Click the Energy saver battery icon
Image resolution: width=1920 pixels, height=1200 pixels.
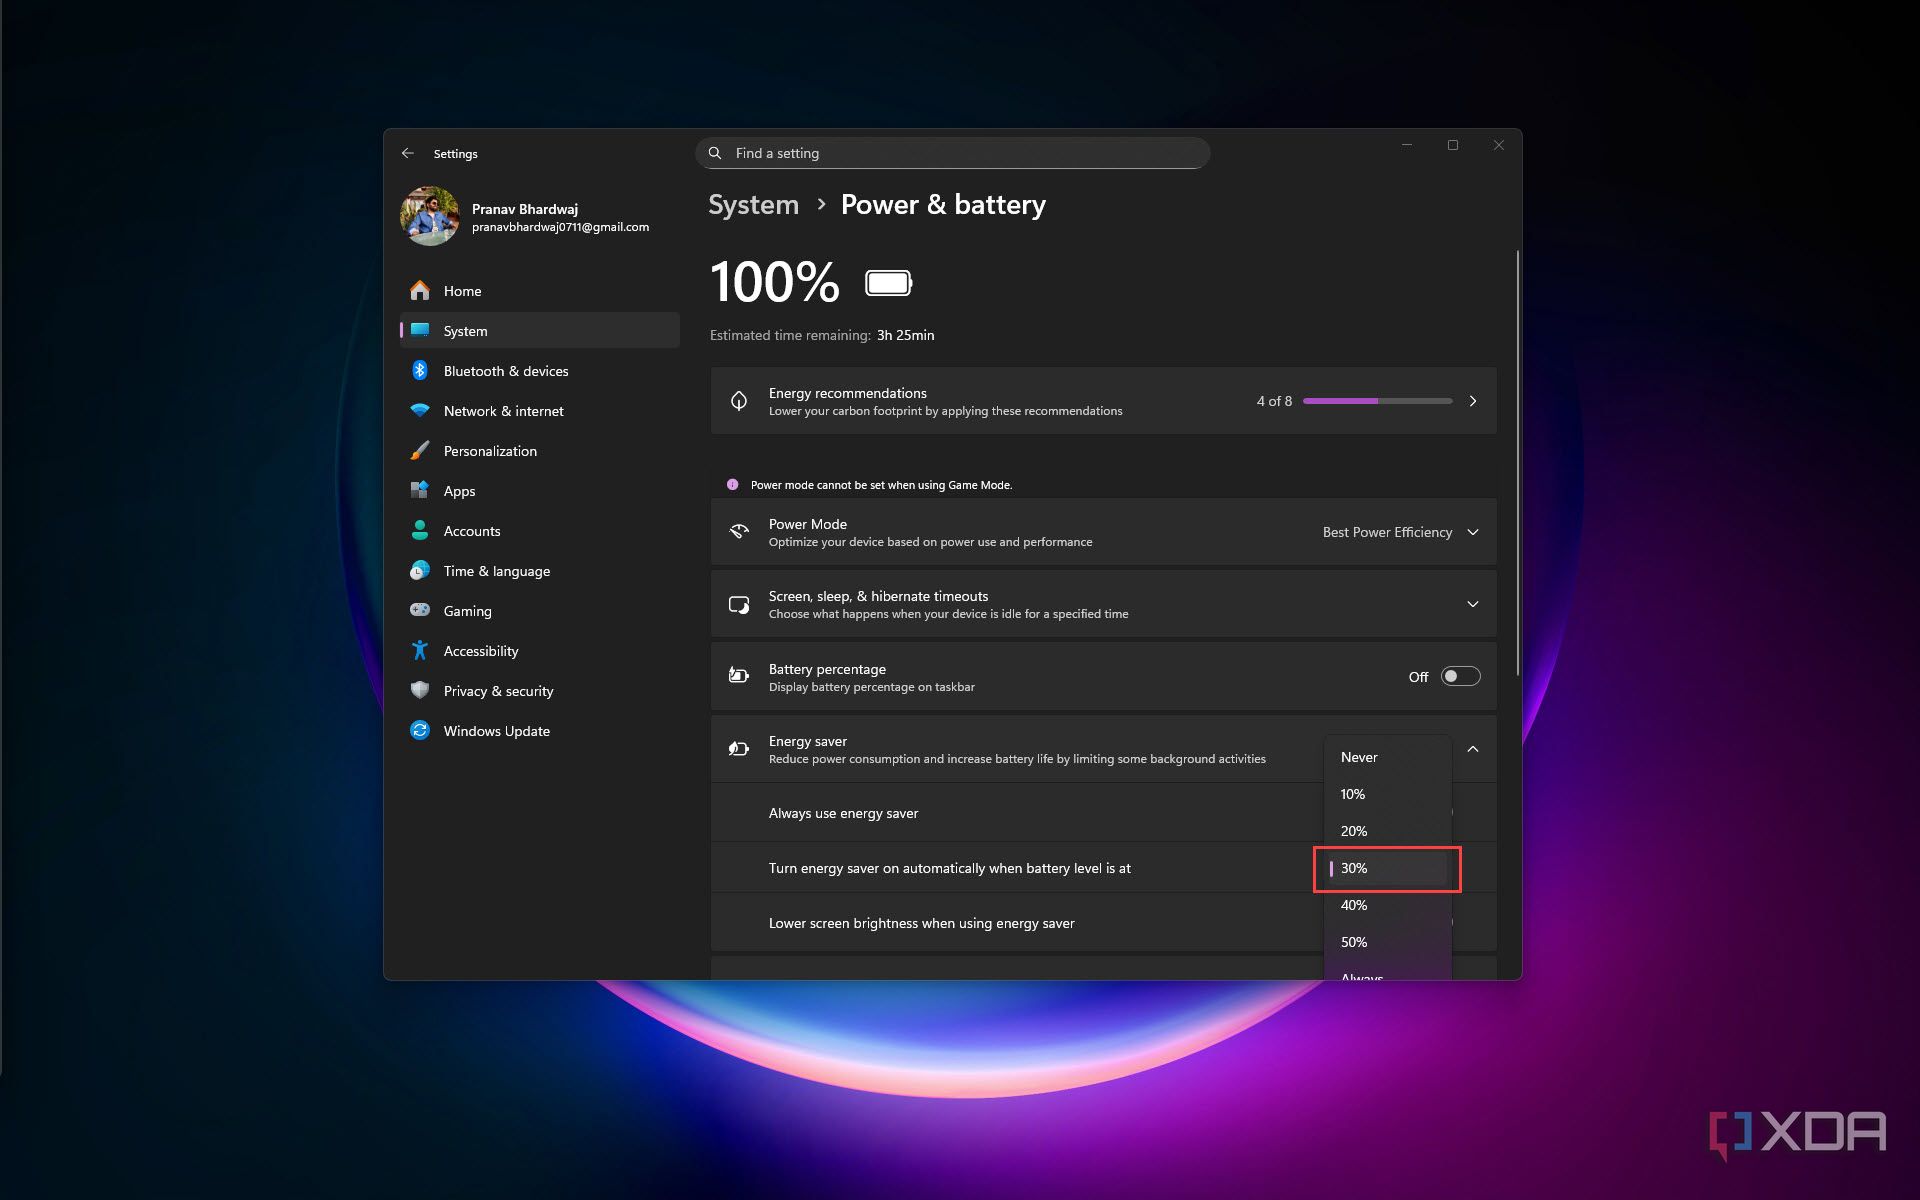739,749
